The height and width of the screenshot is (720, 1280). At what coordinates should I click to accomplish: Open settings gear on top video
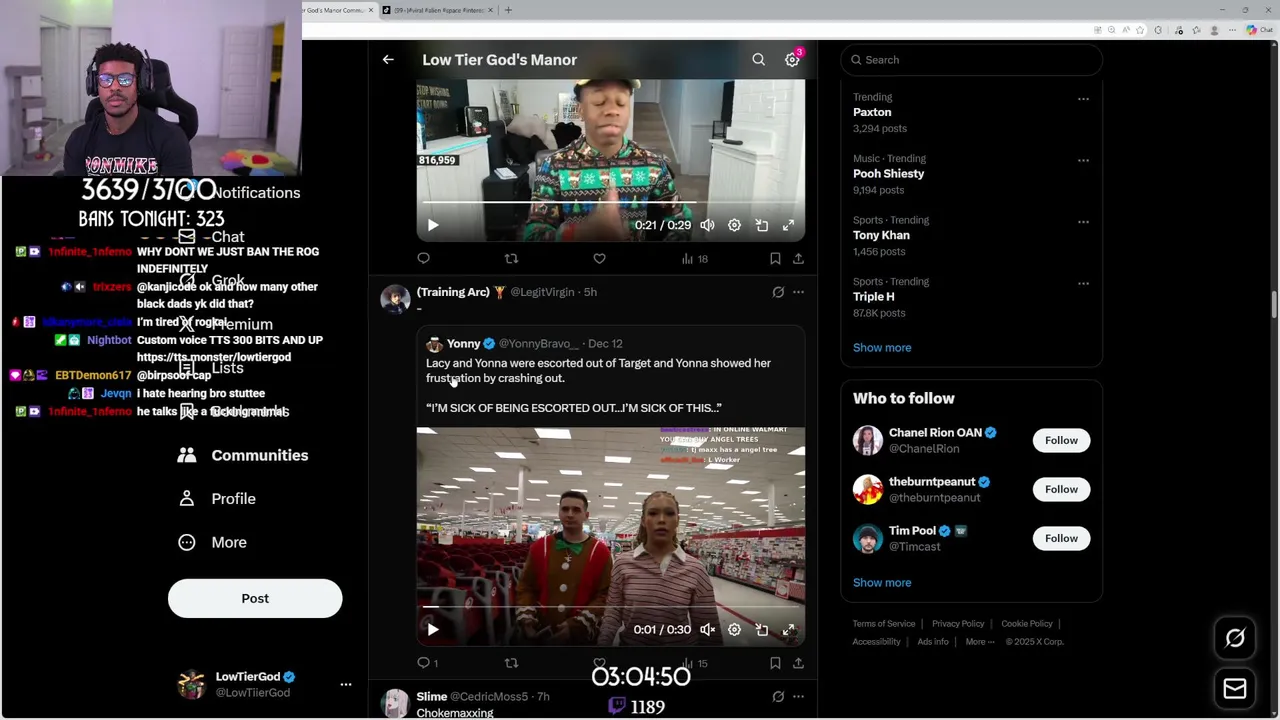tap(734, 226)
